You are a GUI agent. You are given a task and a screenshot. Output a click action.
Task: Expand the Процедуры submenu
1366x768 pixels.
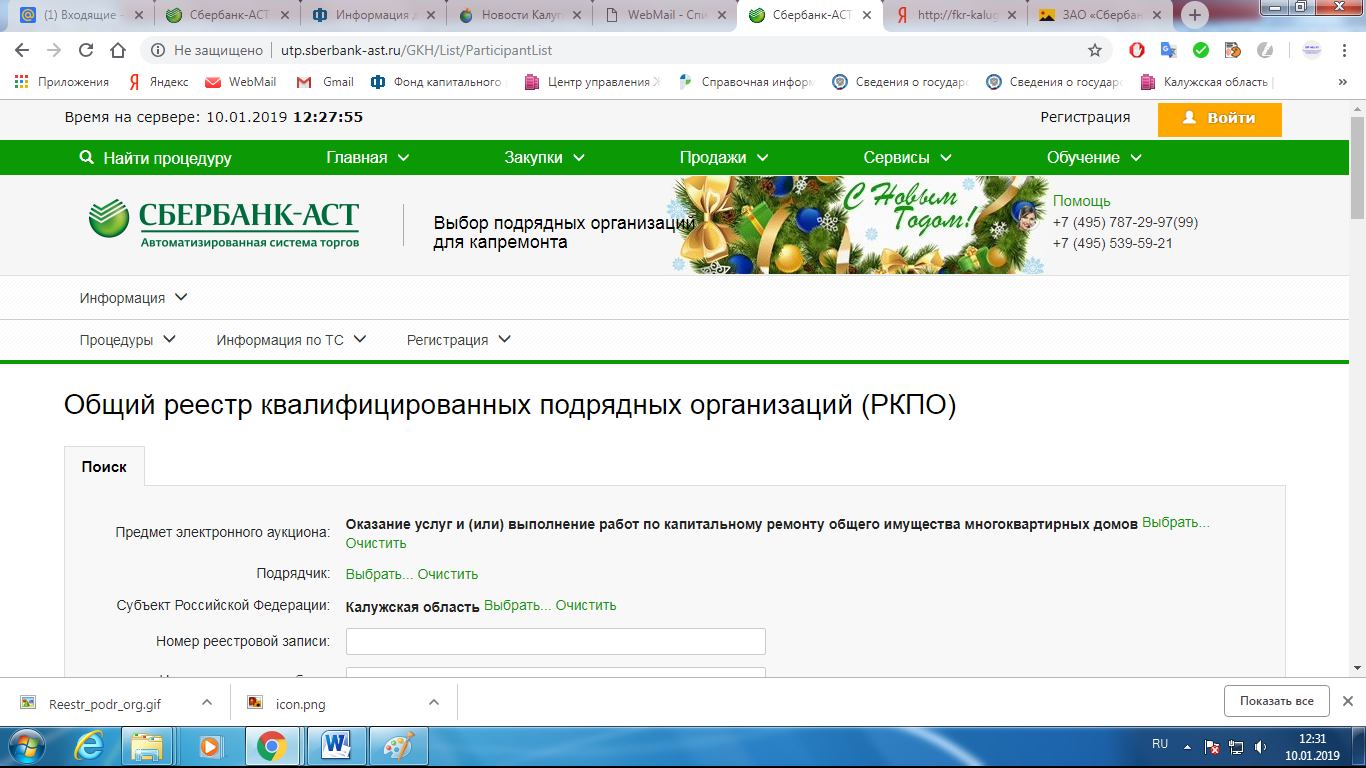pyautogui.click(x=128, y=340)
